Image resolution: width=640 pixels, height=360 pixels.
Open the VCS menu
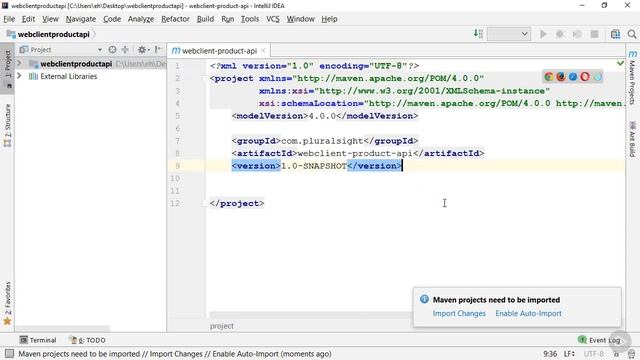pyautogui.click(x=273, y=19)
